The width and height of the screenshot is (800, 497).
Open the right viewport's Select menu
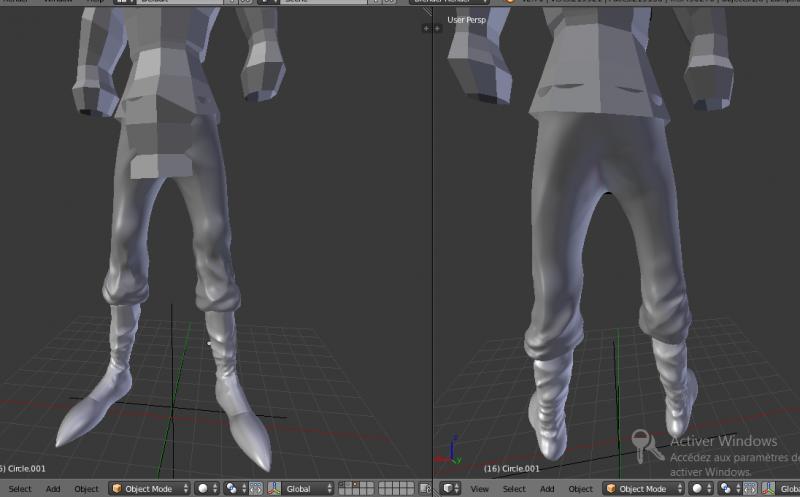point(514,489)
